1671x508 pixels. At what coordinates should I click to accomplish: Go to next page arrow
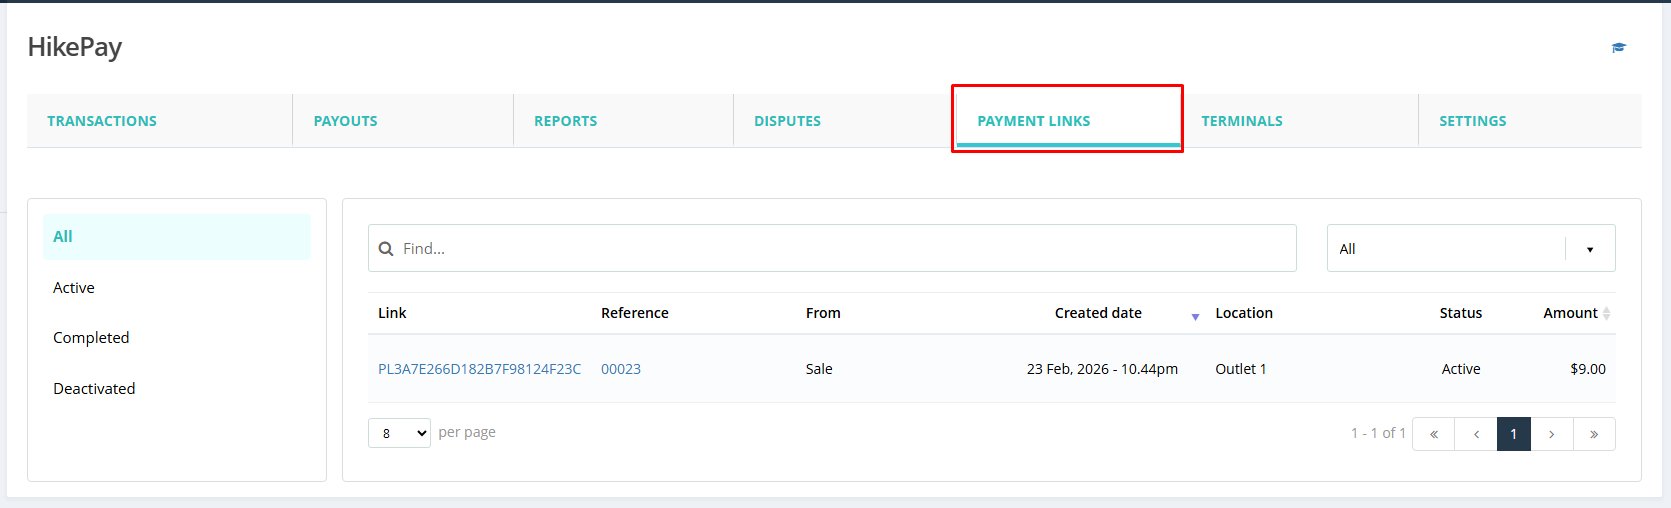tap(1551, 434)
